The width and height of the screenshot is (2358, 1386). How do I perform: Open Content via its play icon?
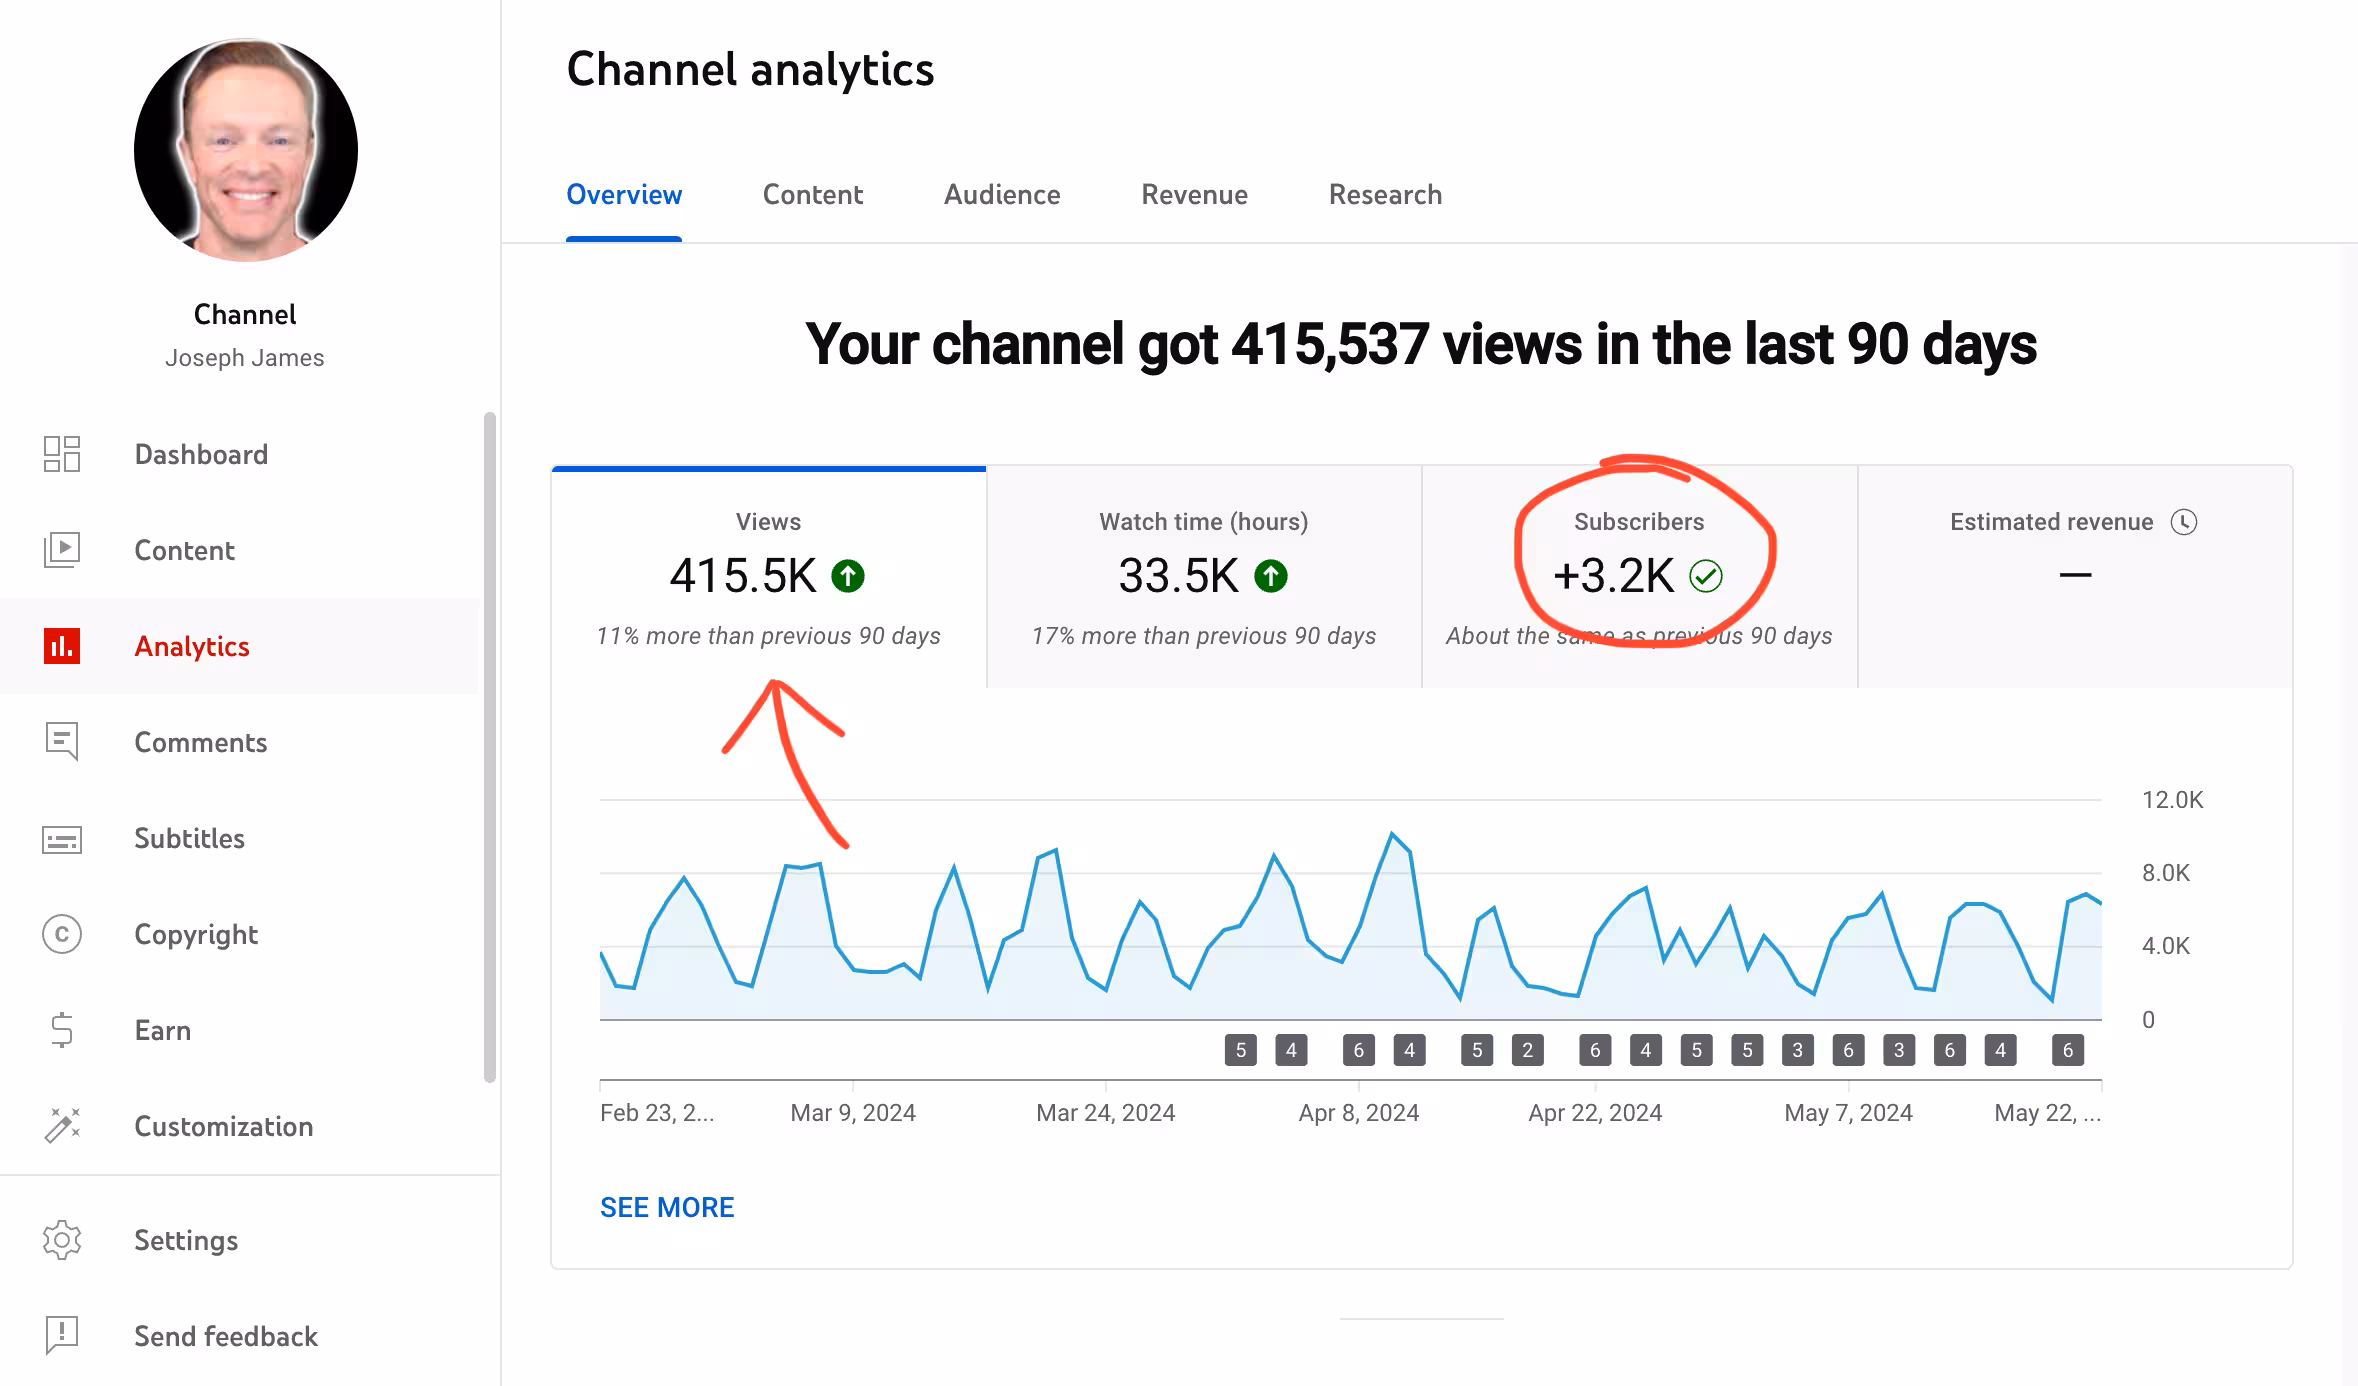tap(62, 550)
